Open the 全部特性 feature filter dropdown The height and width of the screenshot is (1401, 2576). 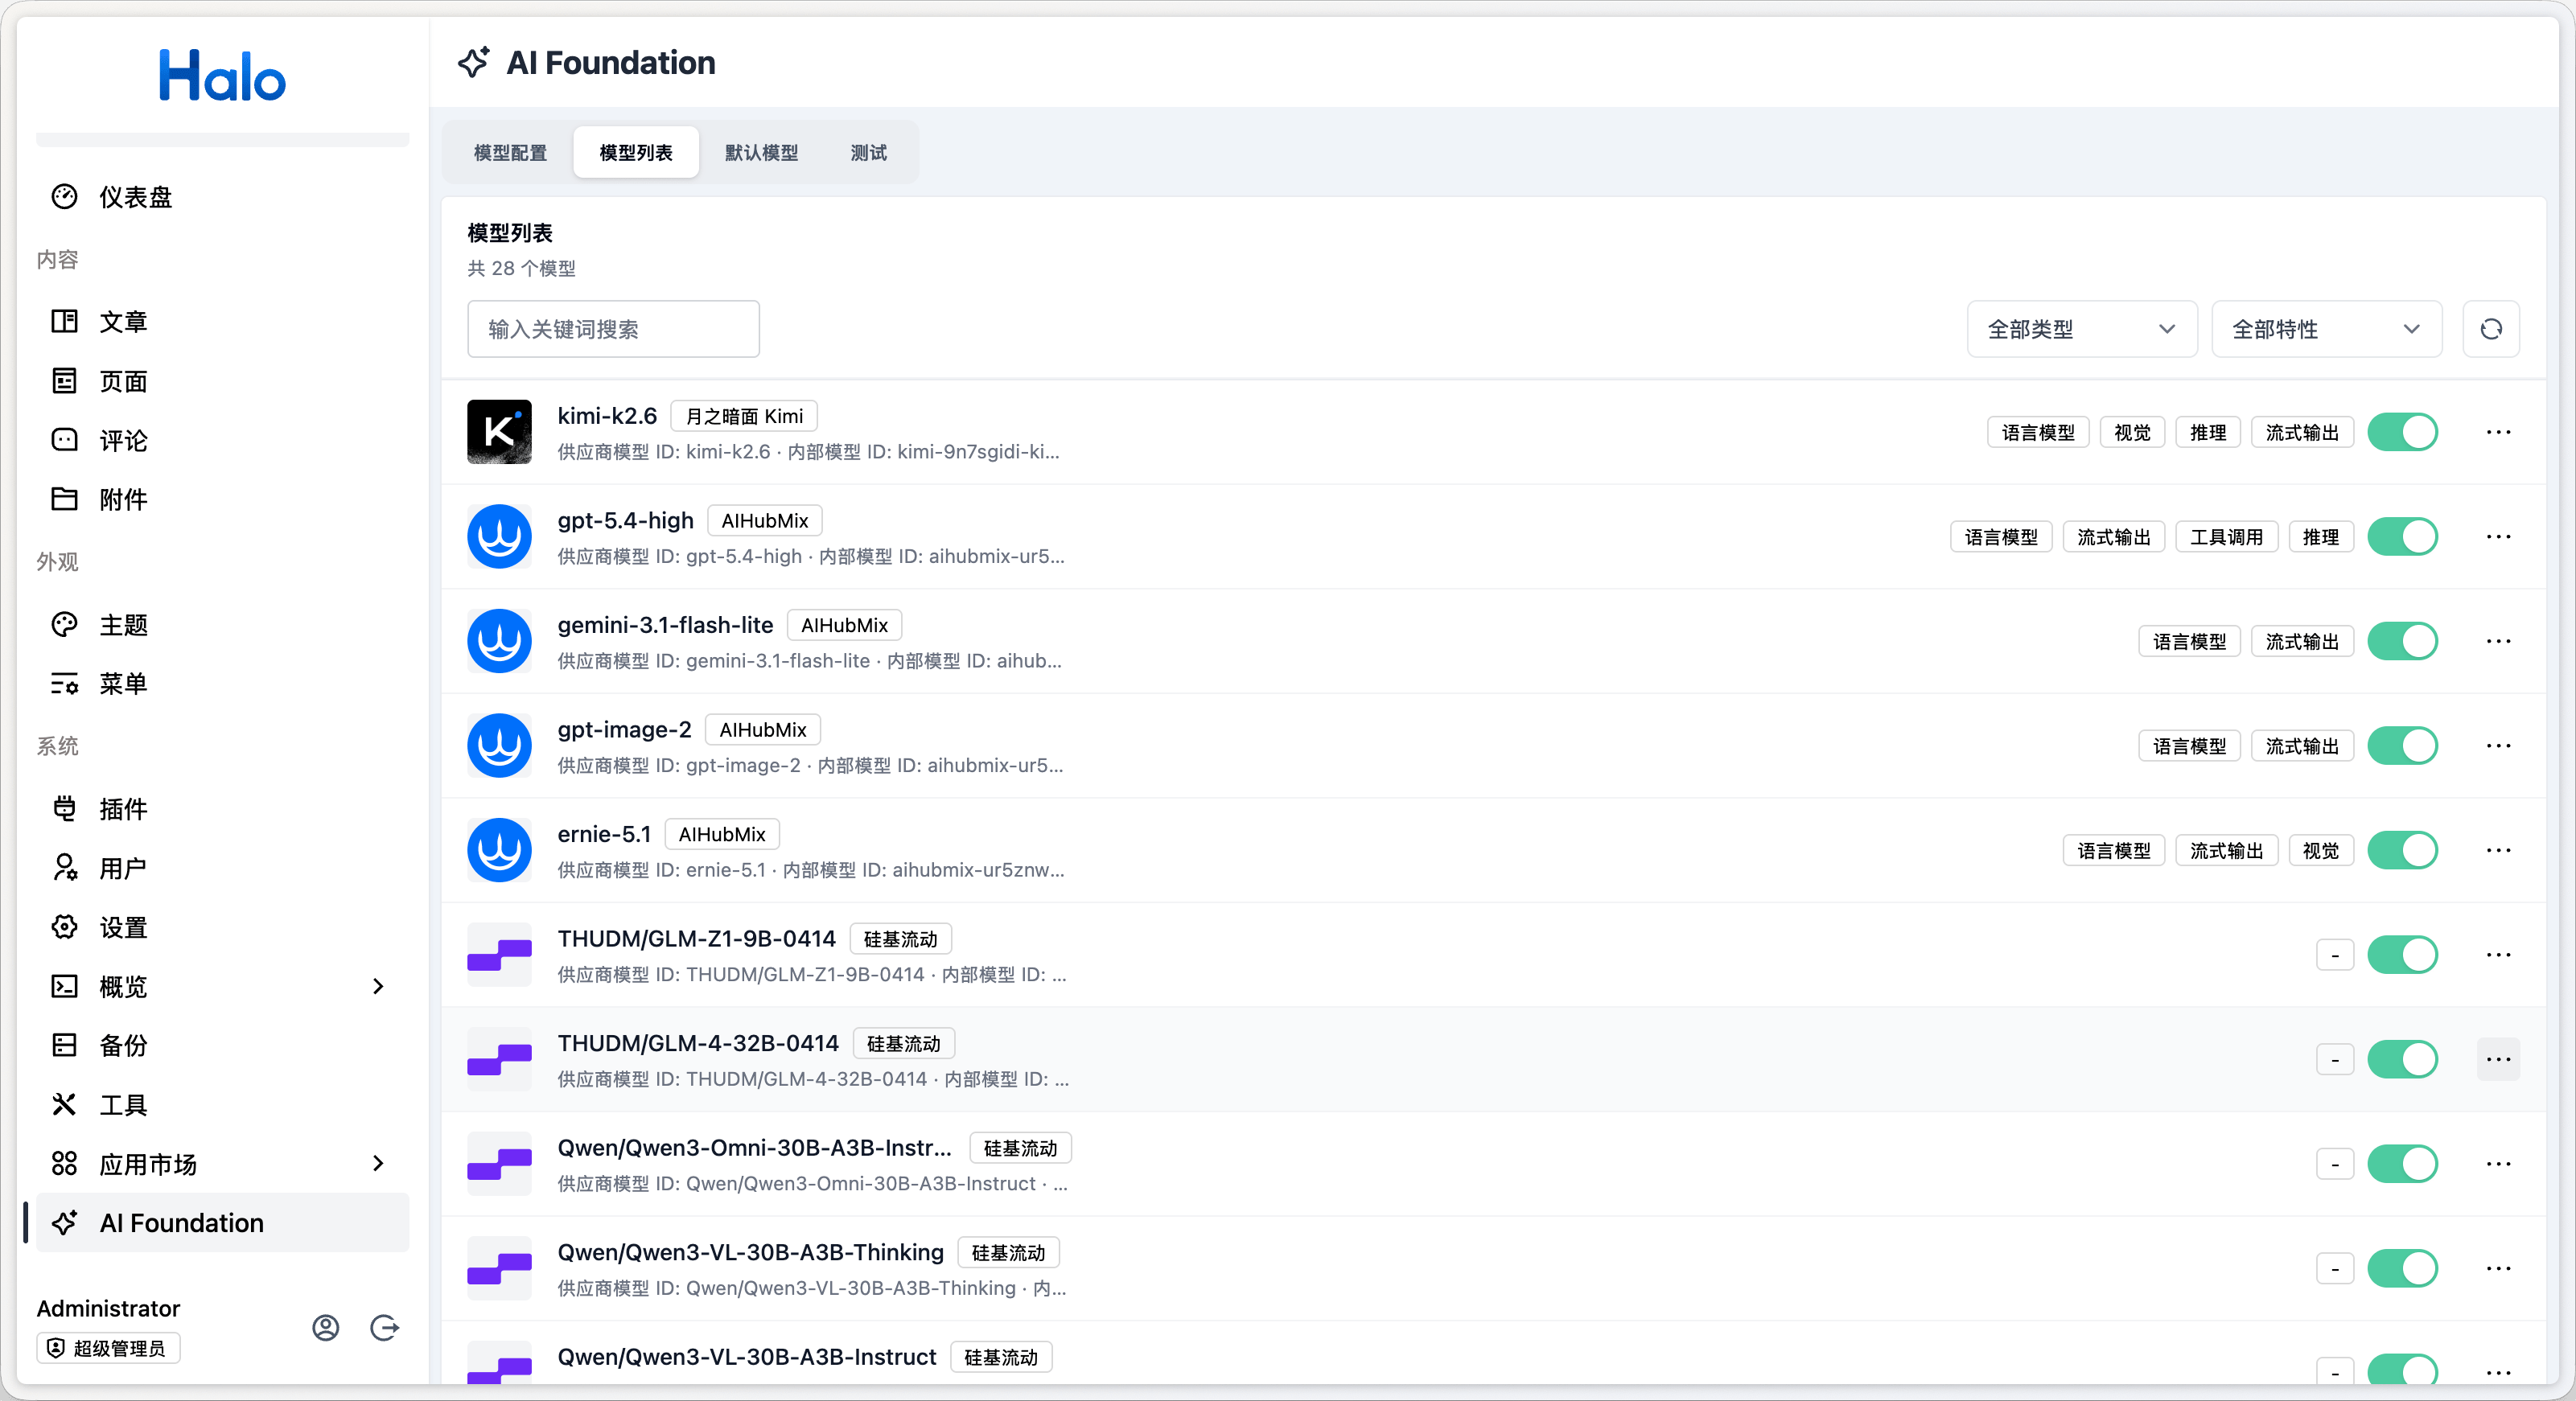point(2326,329)
